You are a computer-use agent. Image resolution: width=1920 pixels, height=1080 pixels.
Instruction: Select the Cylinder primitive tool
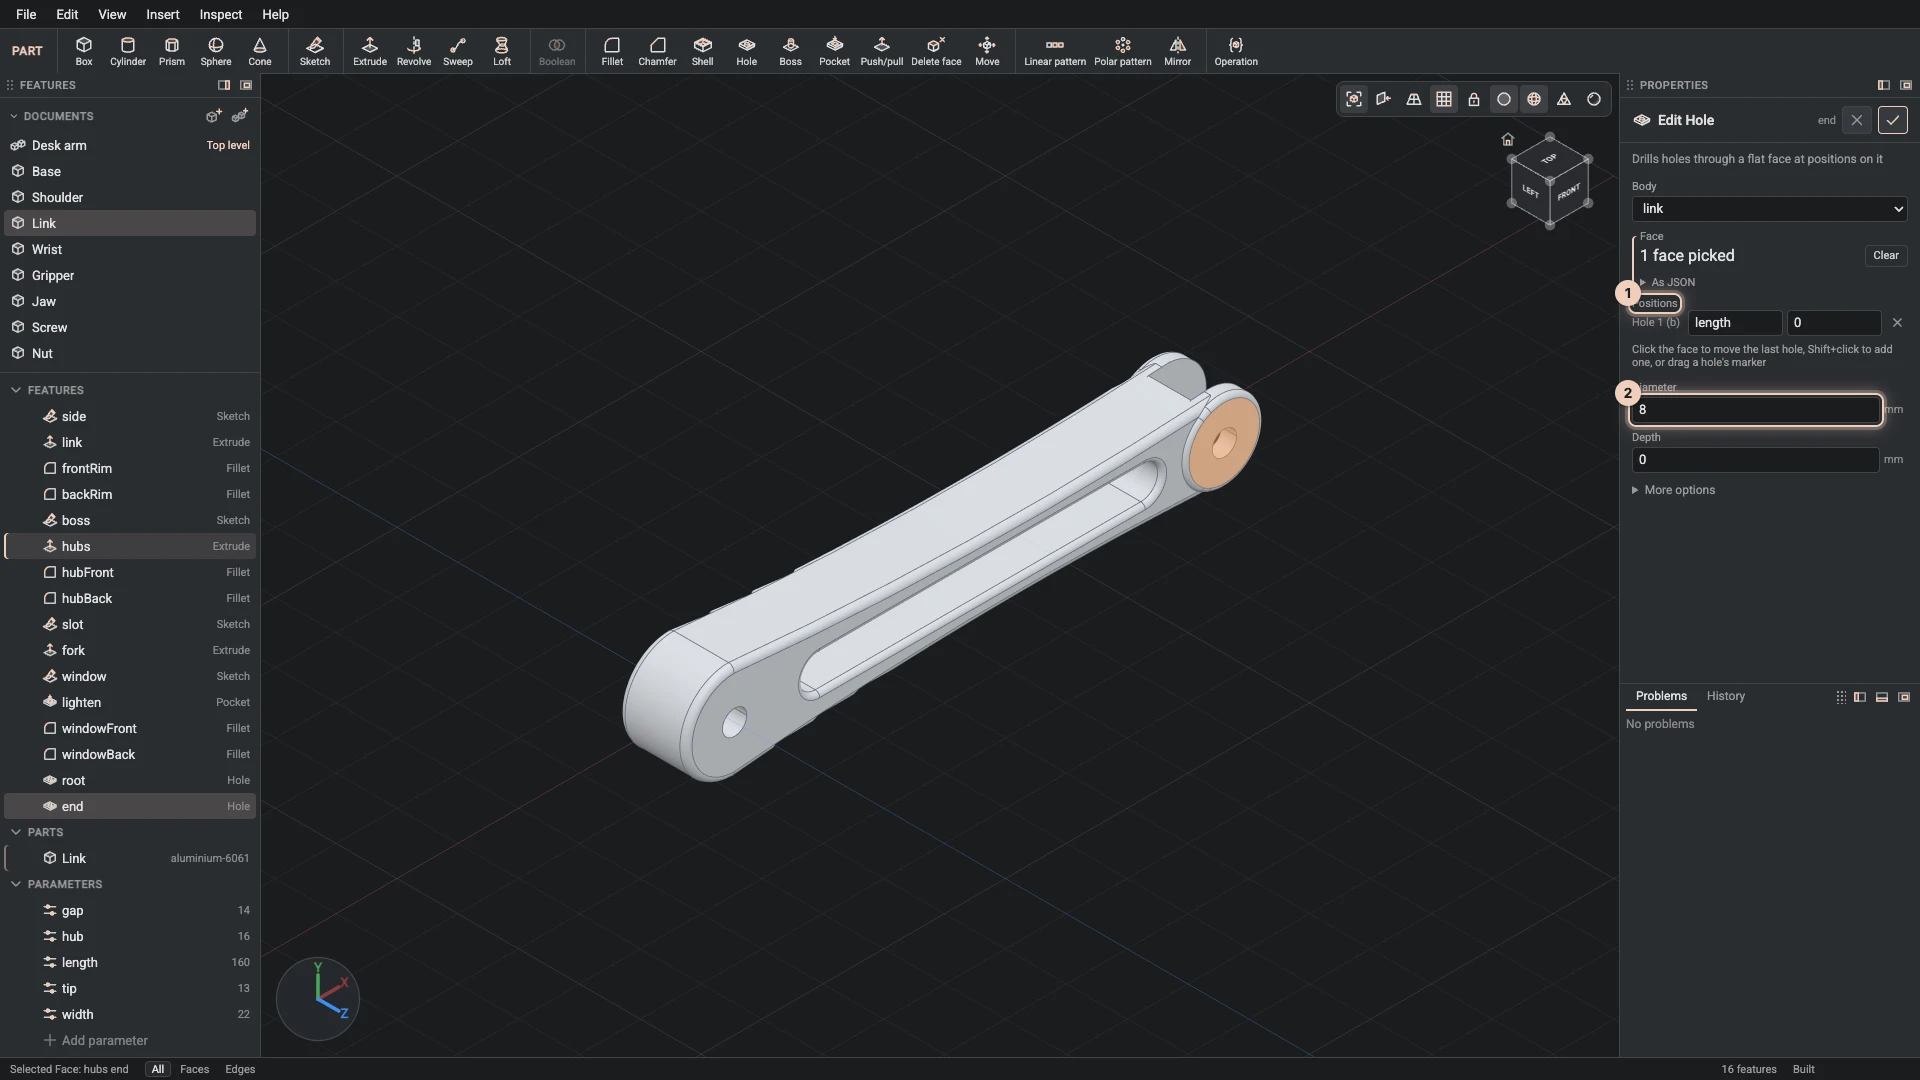[x=128, y=51]
